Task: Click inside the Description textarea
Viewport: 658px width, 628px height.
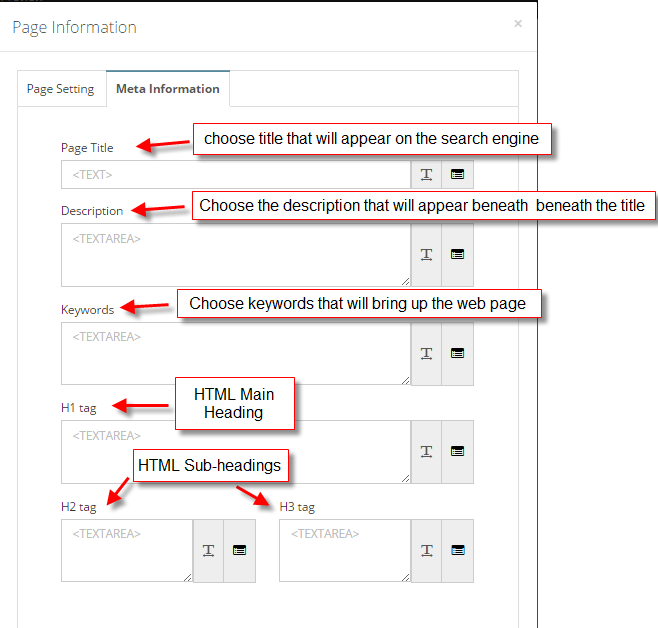Action: click(x=236, y=255)
